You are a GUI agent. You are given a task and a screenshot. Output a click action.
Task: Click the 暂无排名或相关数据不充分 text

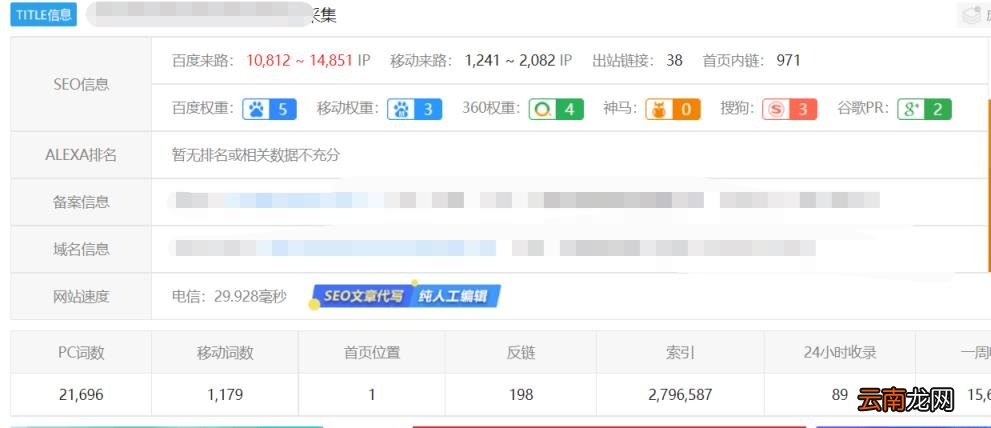255,155
